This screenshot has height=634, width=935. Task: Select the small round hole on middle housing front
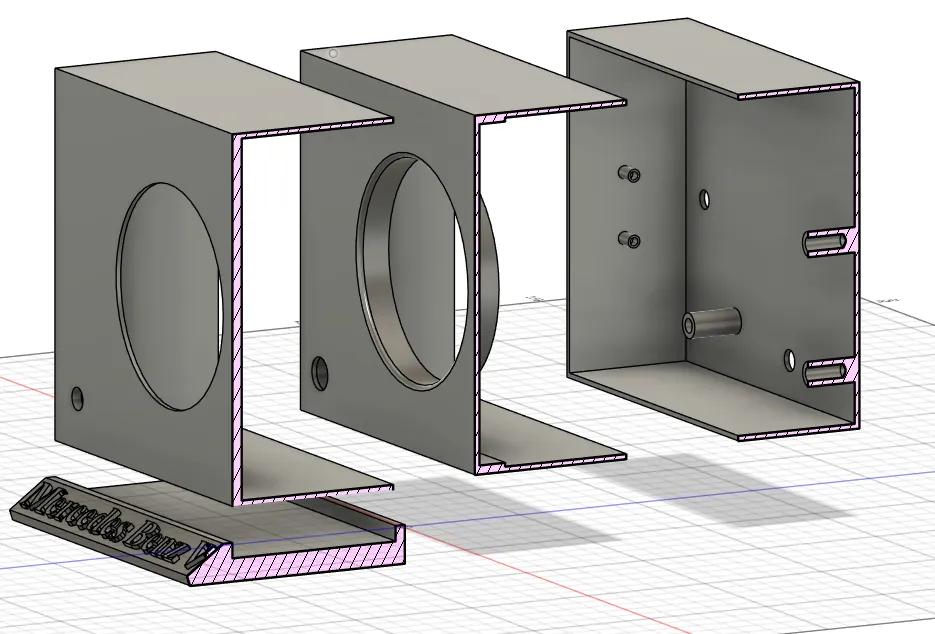[320, 373]
